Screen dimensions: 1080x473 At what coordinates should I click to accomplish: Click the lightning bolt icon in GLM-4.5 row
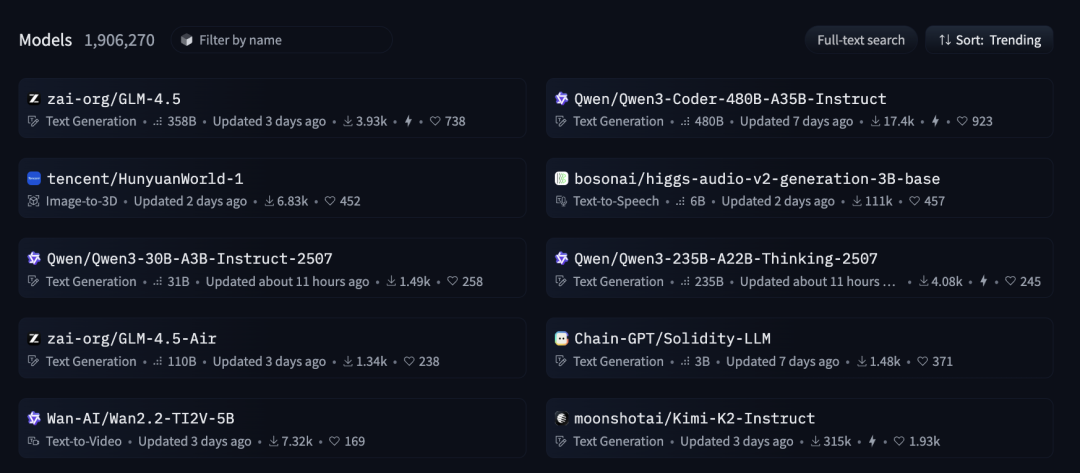[408, 121]
